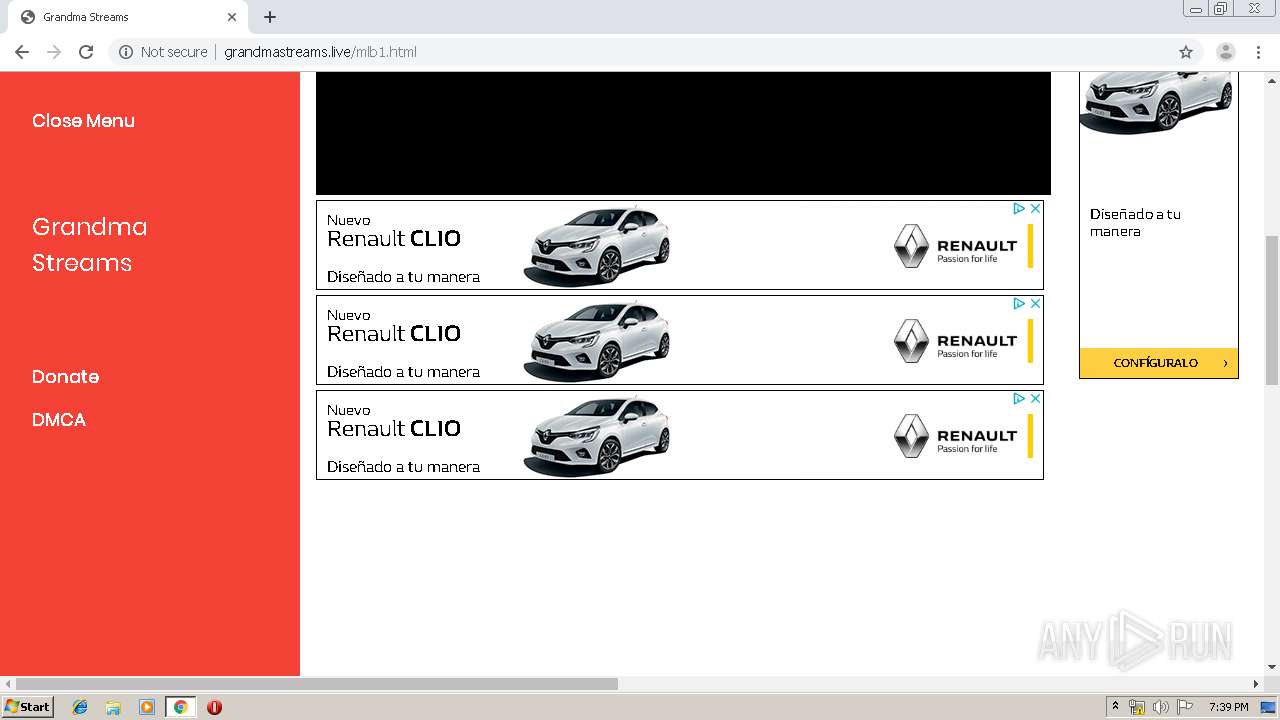Bookmark this page with the star
Screen dimensions: 1280x720
click(1186, 52)
